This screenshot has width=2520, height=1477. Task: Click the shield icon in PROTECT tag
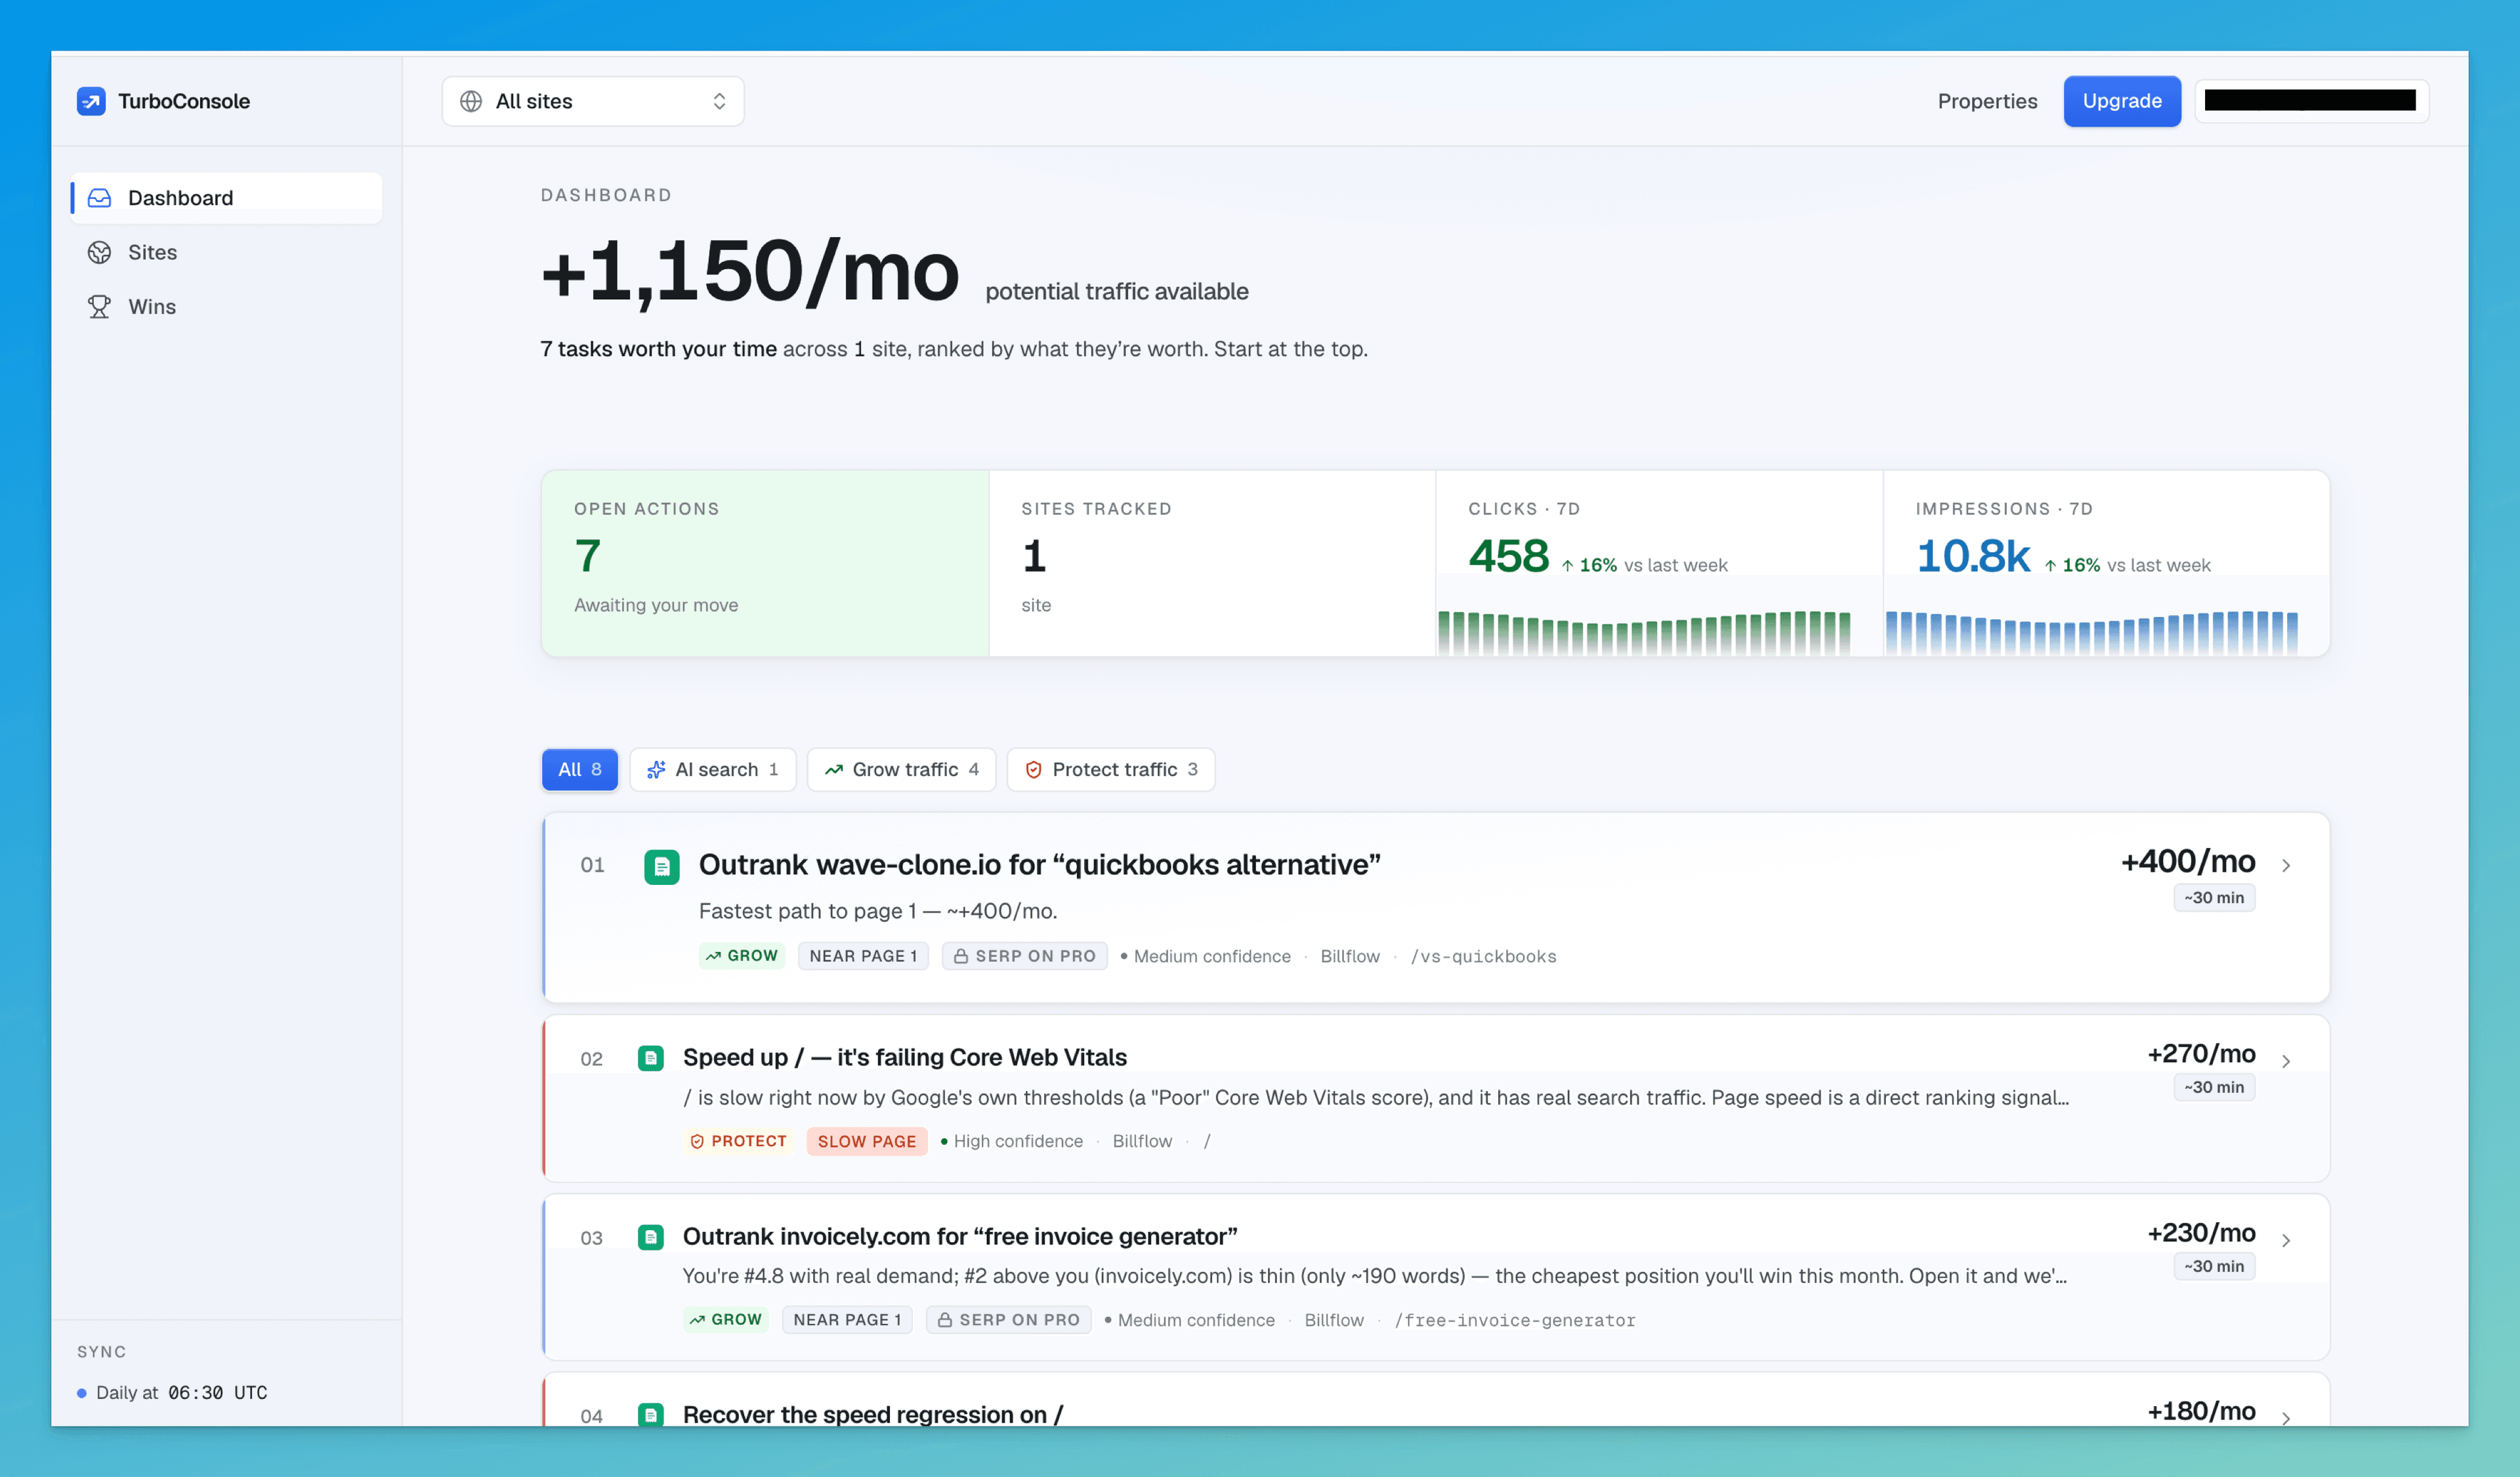[x=697, y=1141]
